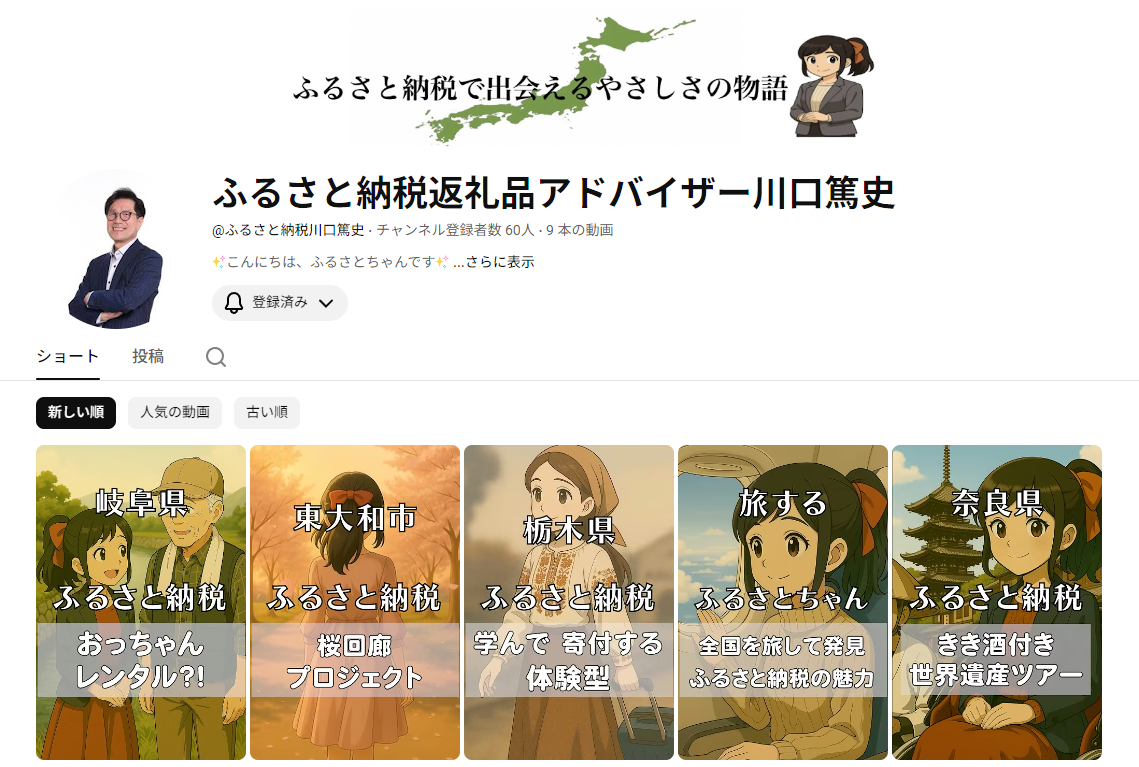Click the anime girl banner illustration
The width and height of the screenshot is (1139, 767).
[x=831, y=85]
